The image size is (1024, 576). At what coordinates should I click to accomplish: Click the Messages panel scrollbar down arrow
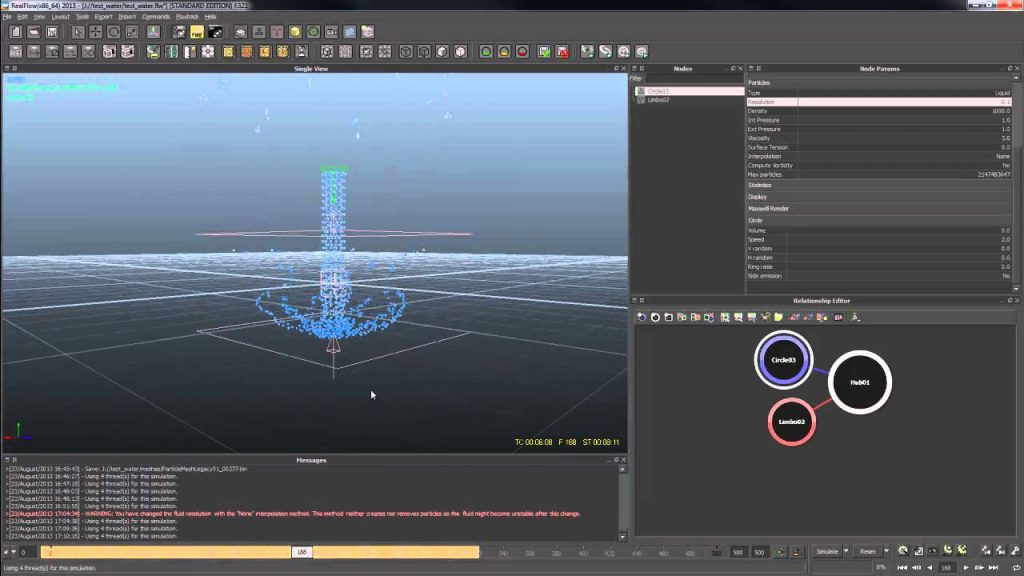coord(622,537)
